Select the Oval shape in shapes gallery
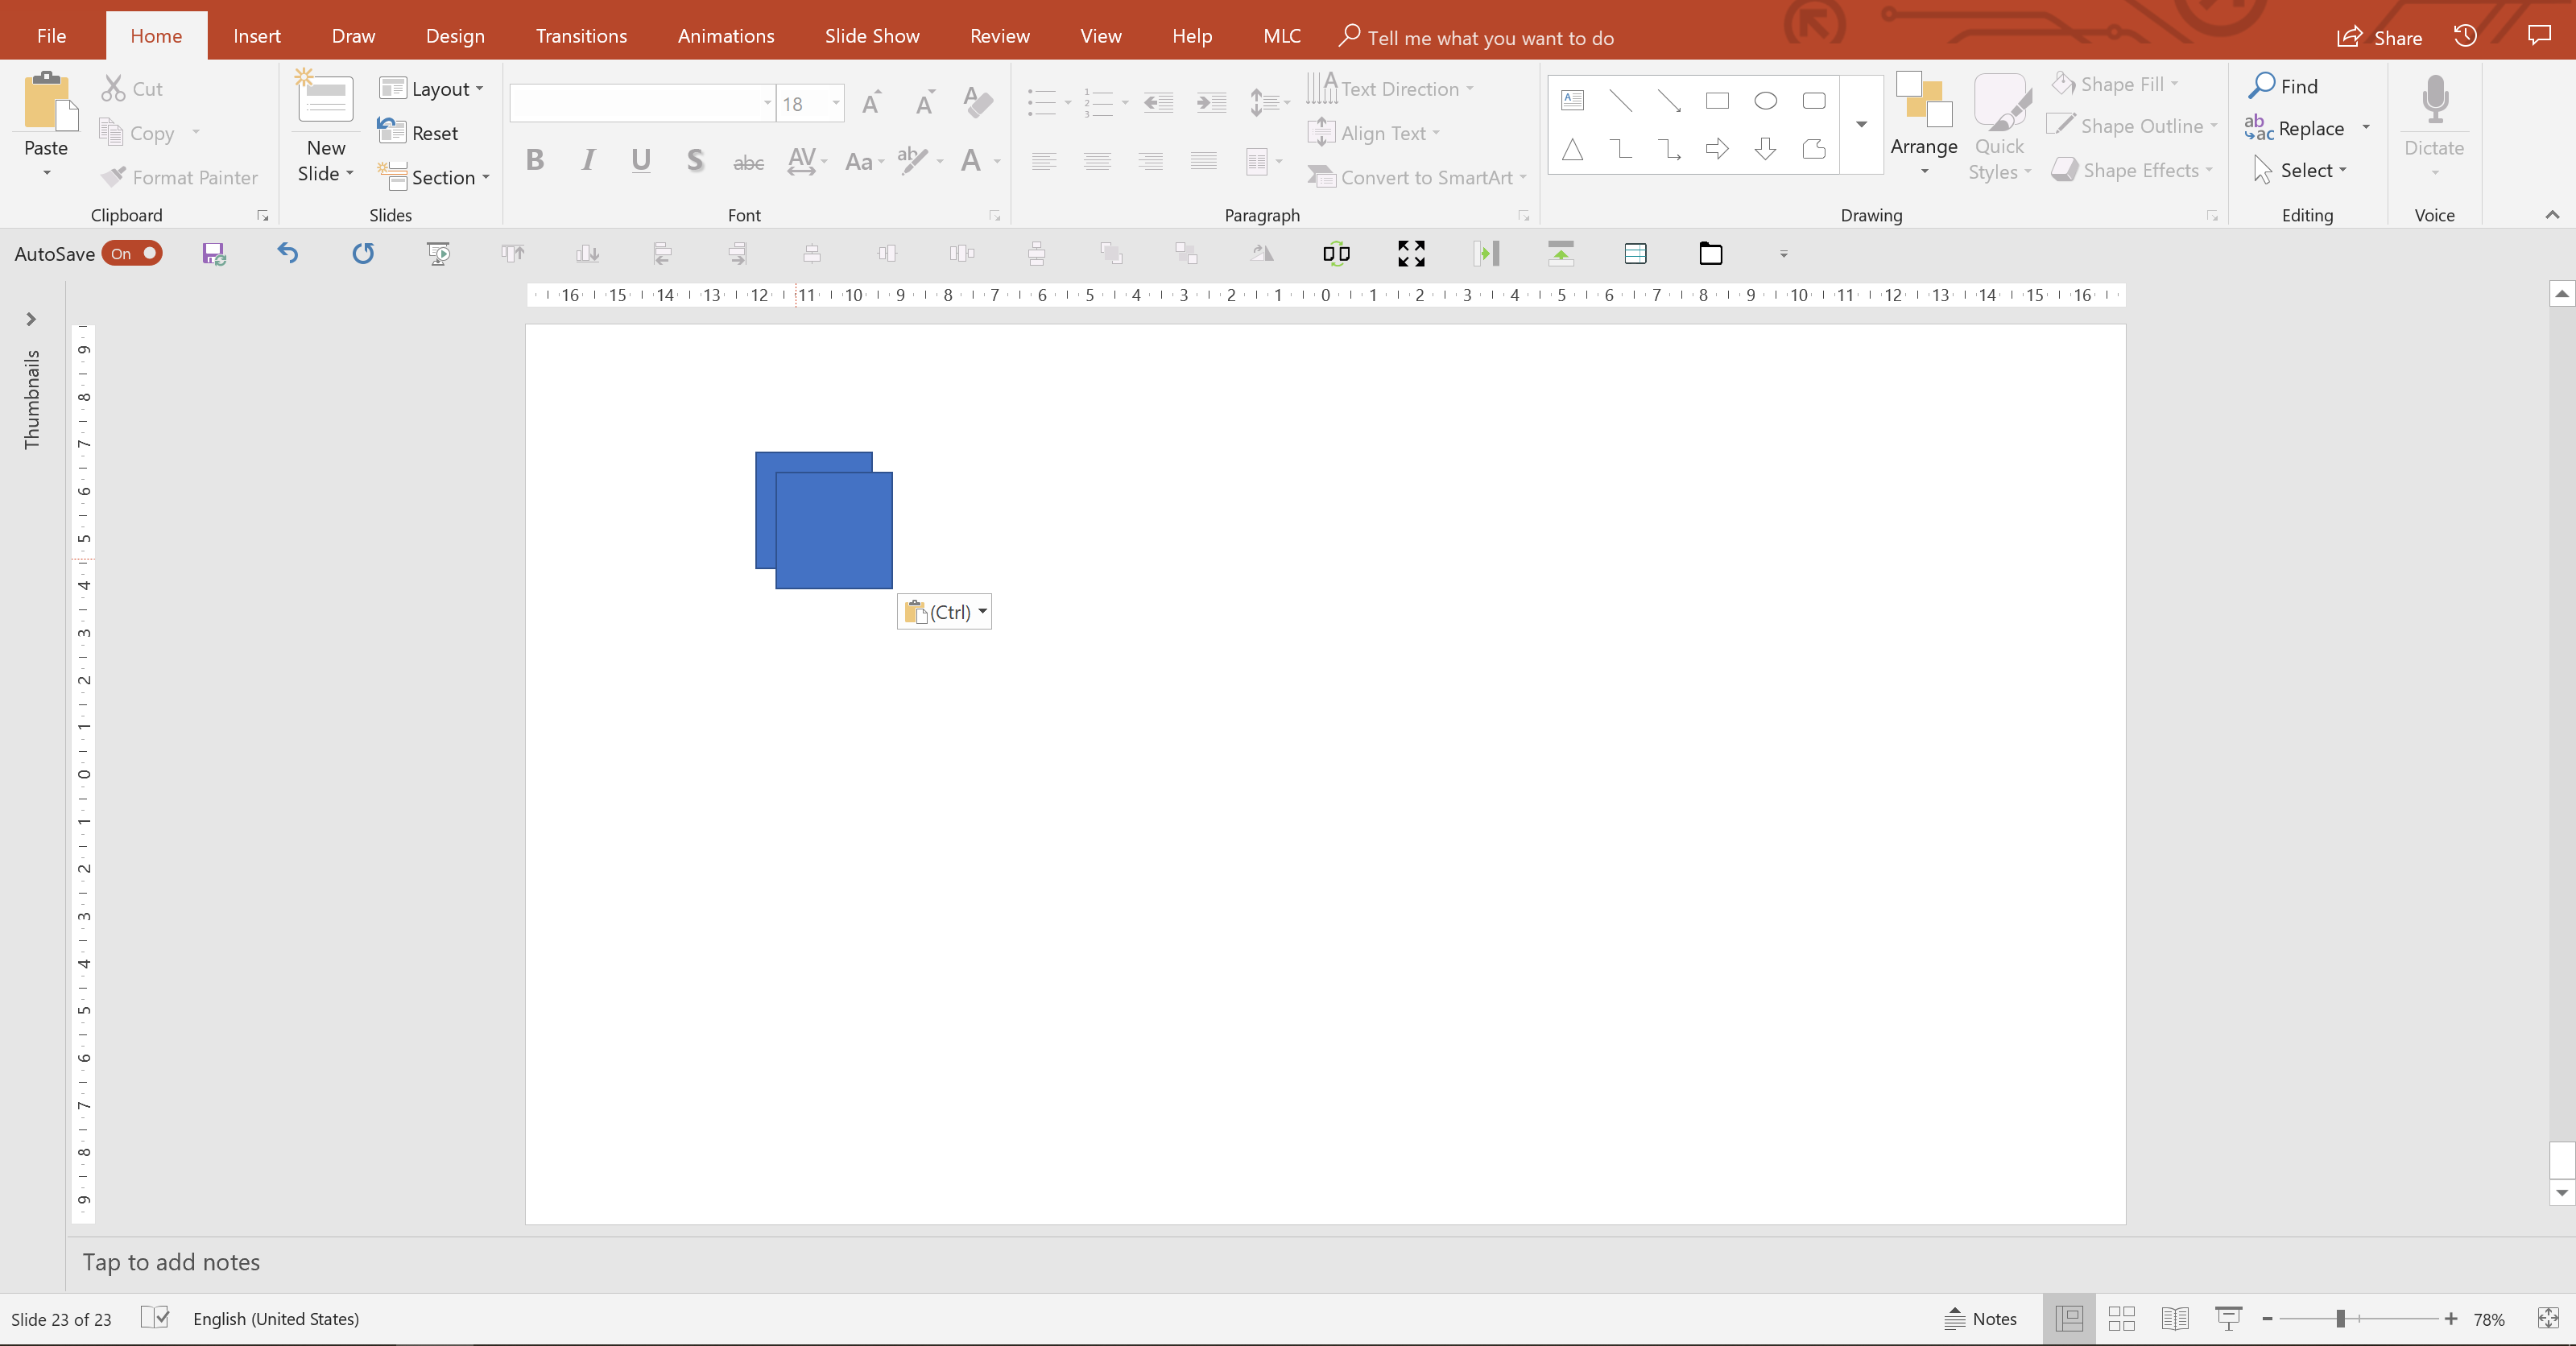 [1766, 100]
